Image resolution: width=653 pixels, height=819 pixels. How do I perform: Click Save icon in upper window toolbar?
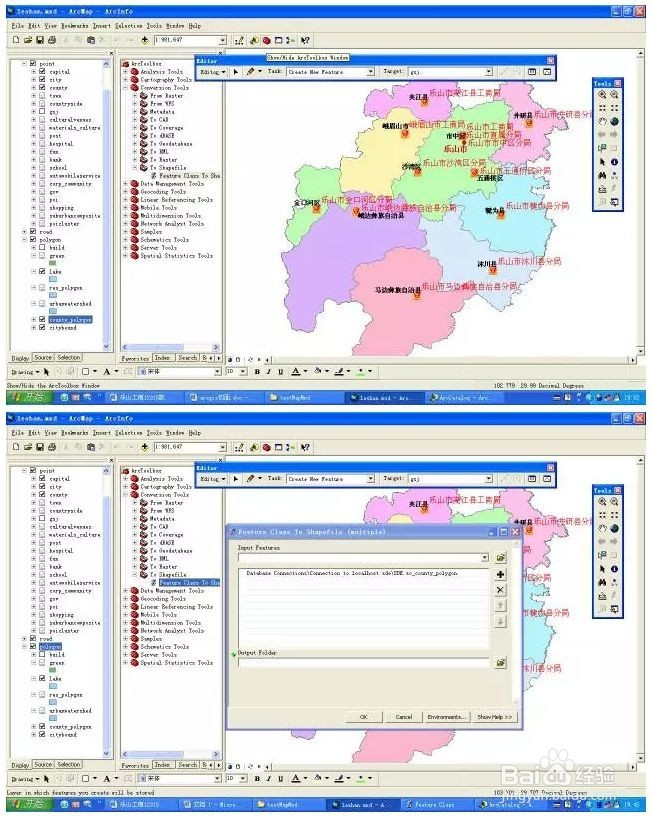point(40,40)
